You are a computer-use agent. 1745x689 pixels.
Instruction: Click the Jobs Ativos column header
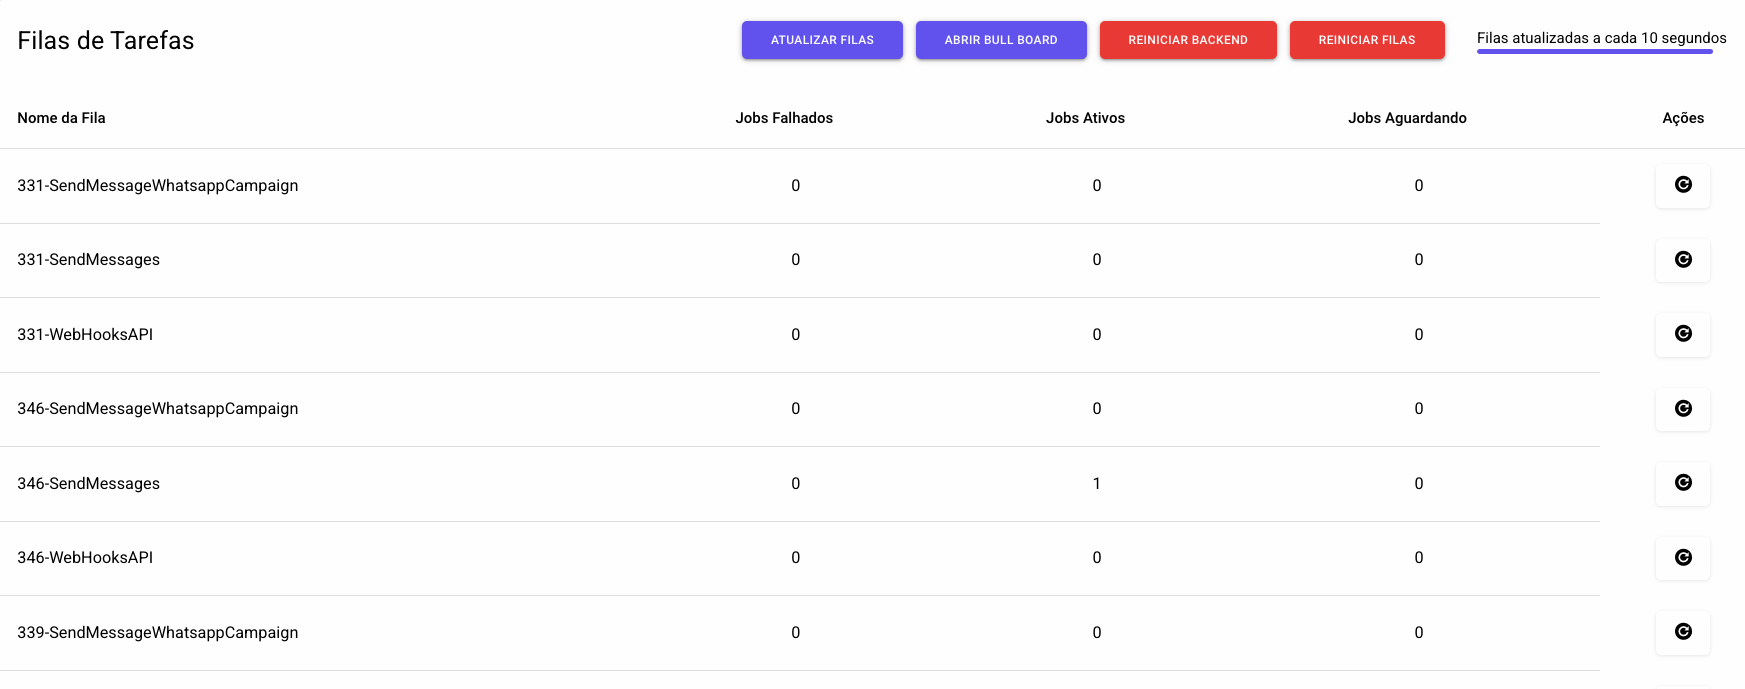point(1085,118)
